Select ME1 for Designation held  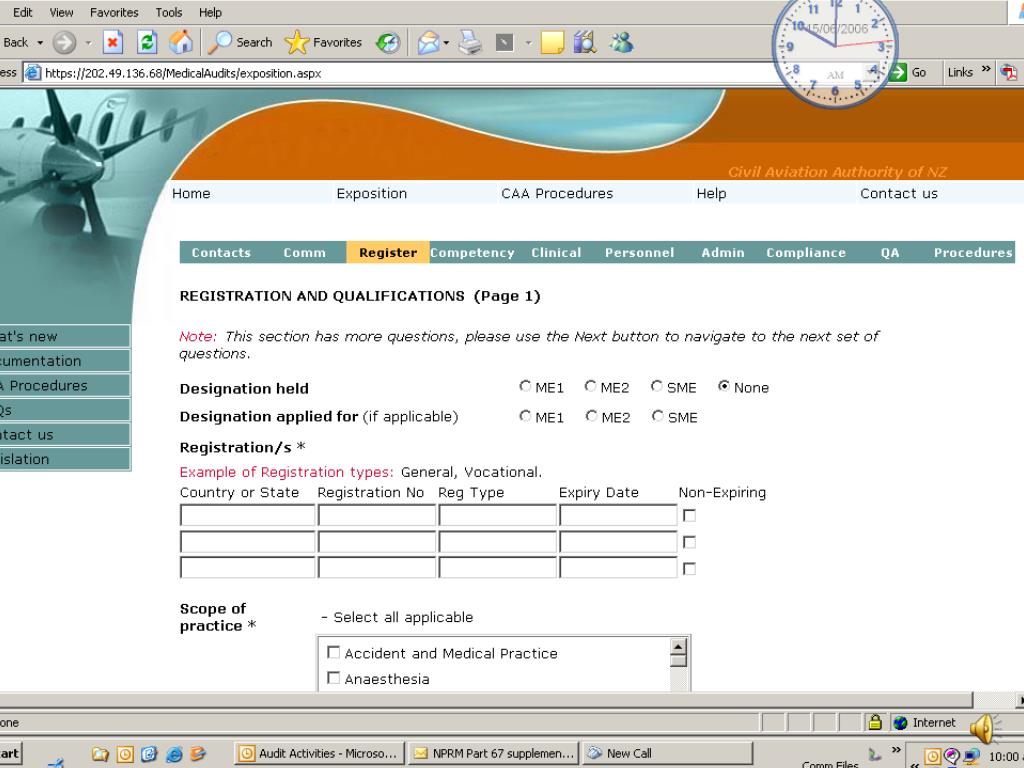point(525,386)
